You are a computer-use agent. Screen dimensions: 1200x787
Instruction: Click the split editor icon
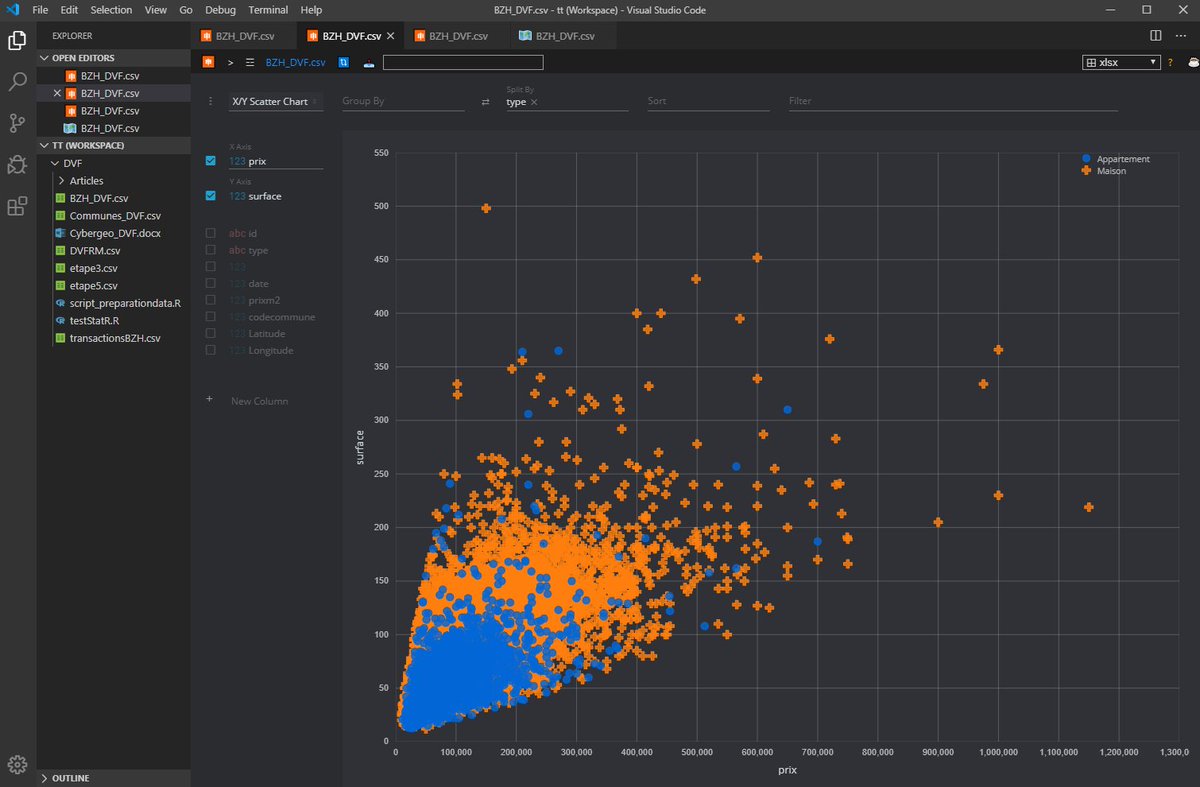(x=1156, y=35)
